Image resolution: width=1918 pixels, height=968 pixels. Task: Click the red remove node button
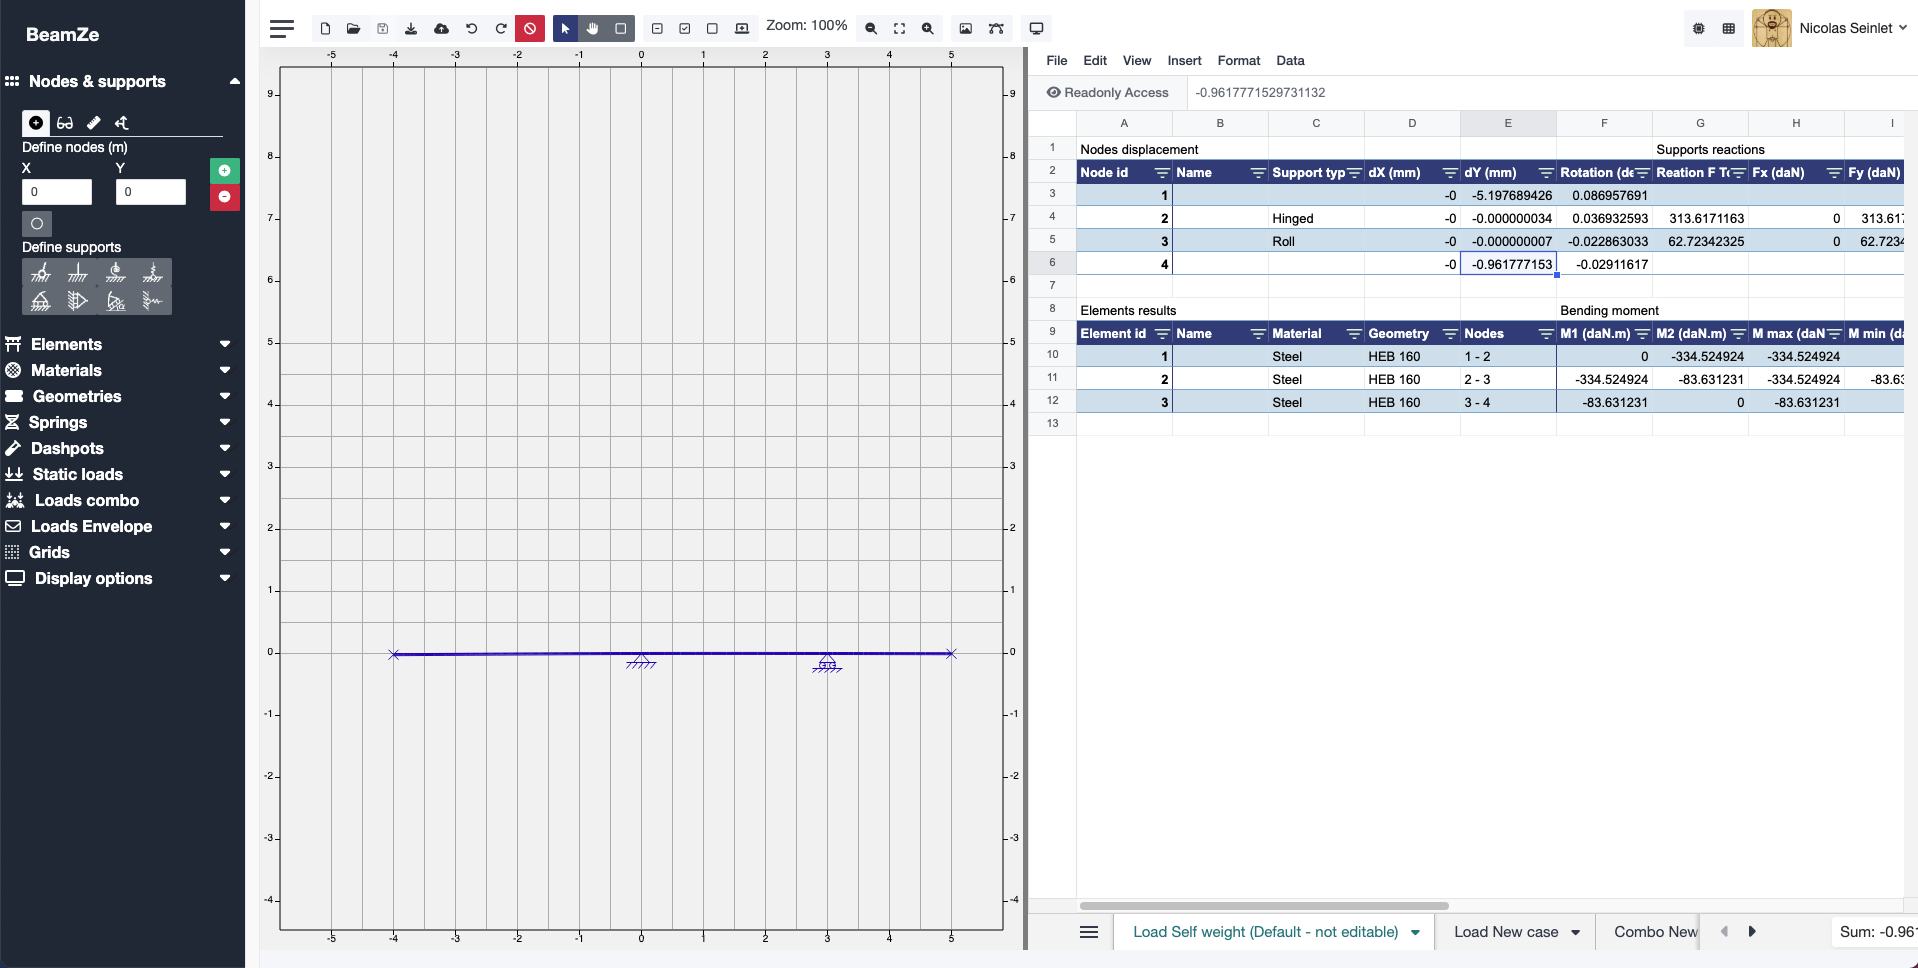(224, 196)
